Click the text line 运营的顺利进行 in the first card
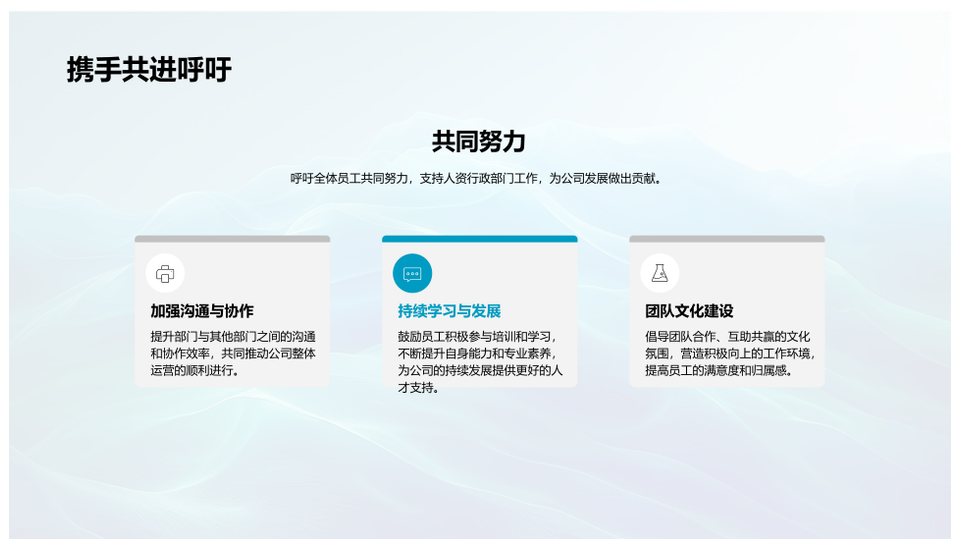 [195, 370]
